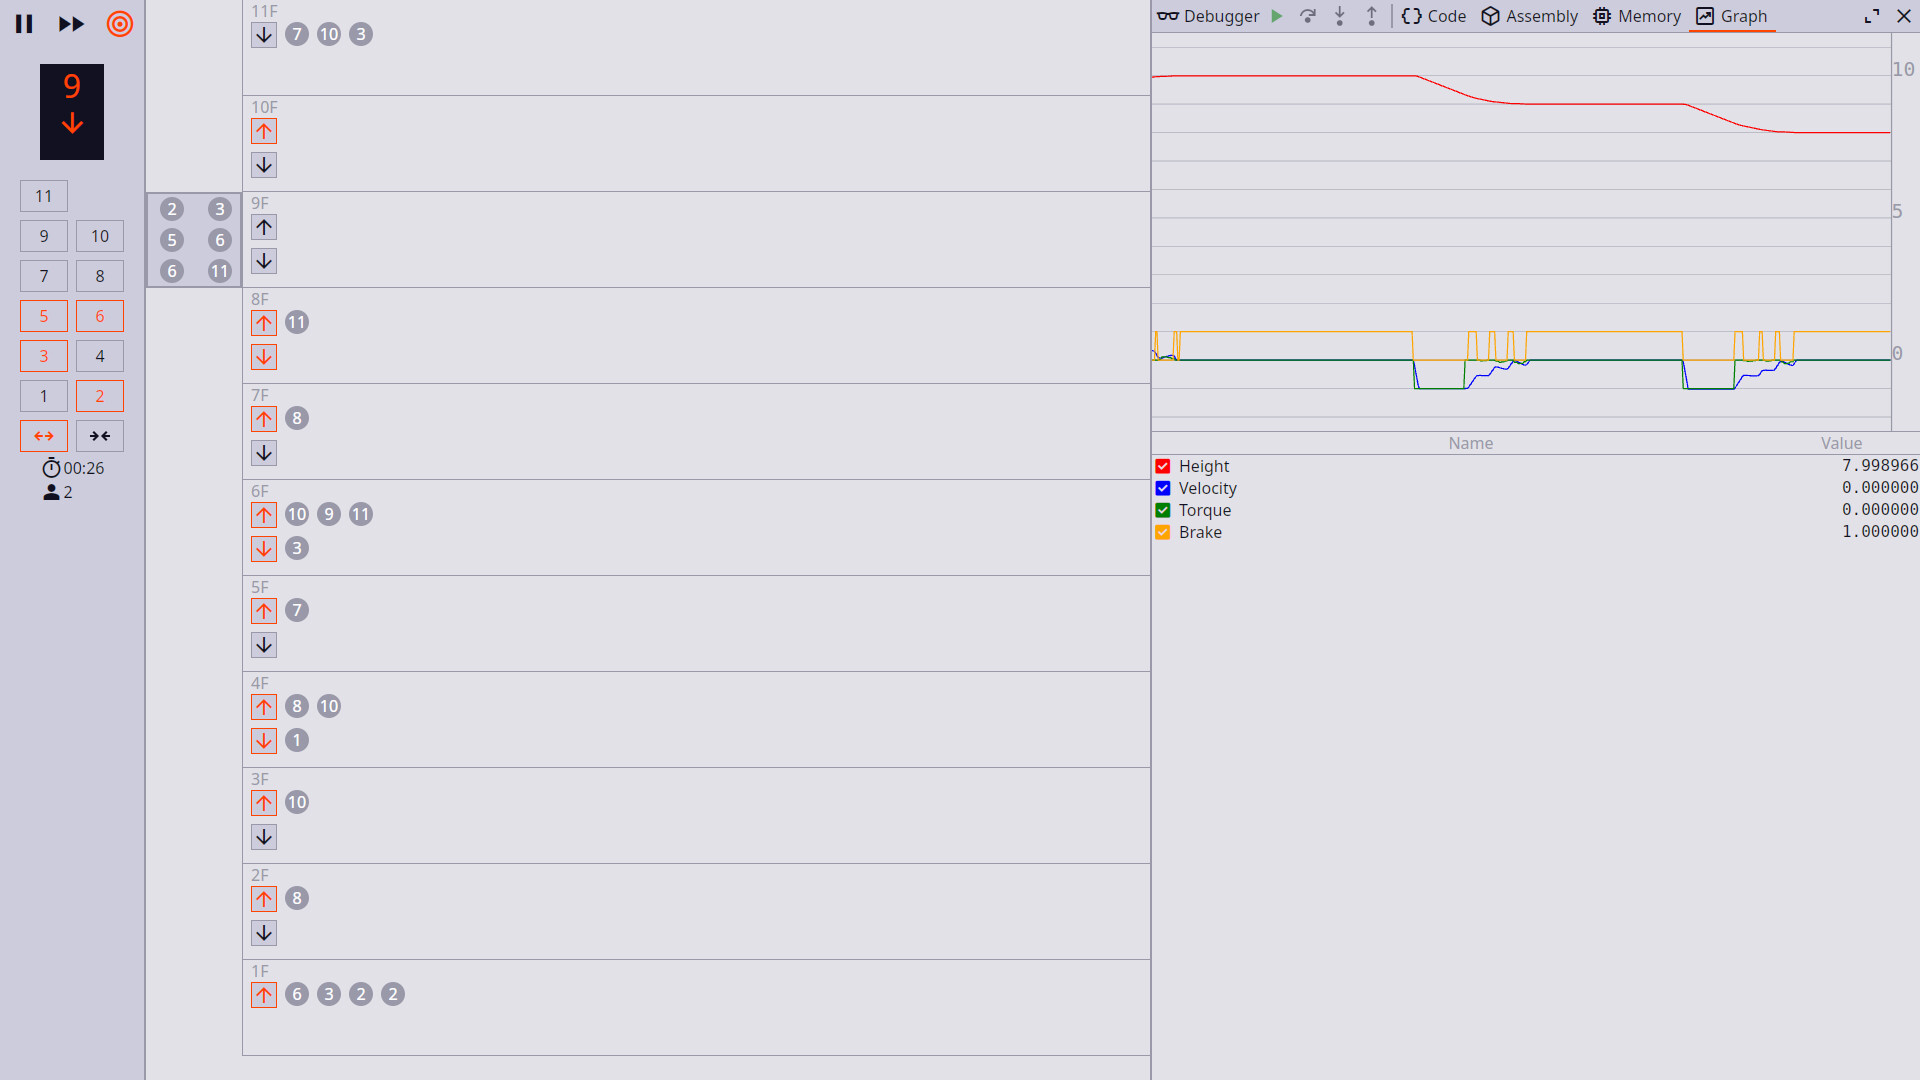Expand the debugger panel to fullscreen
1920x1080 pixels.
pyautogui.click(x=1873, y=16)
